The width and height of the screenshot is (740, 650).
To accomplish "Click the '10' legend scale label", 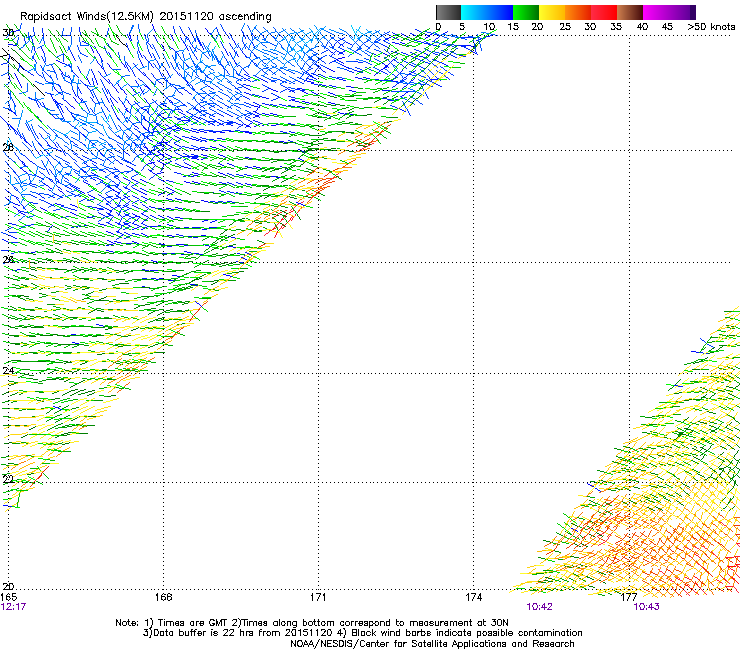I will coord(489,27).
